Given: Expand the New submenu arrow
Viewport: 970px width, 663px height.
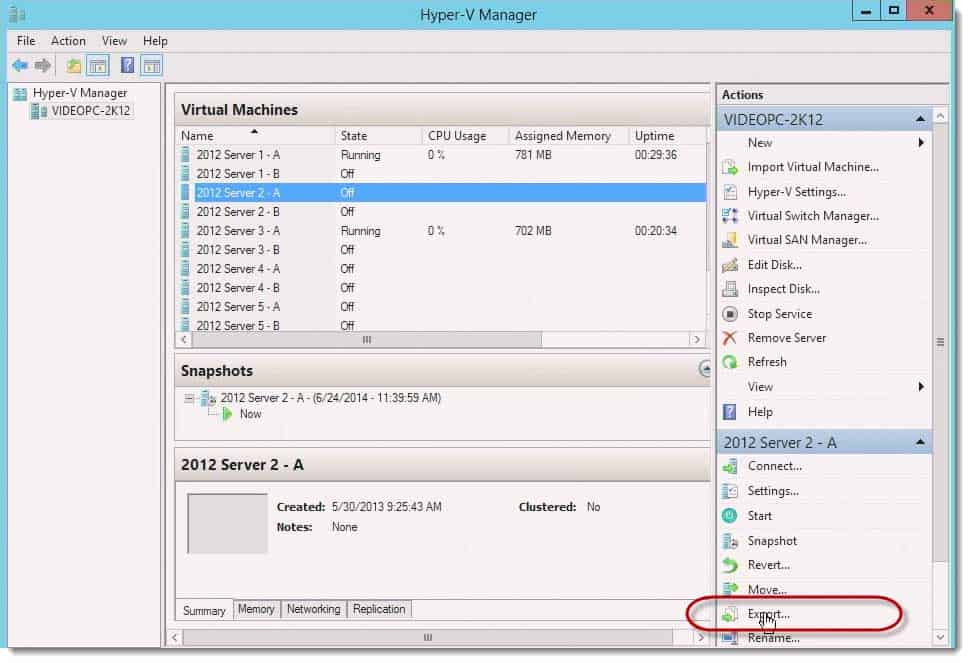Looking at the screenshot, I should pyautogui.click(x=921, y=143).
